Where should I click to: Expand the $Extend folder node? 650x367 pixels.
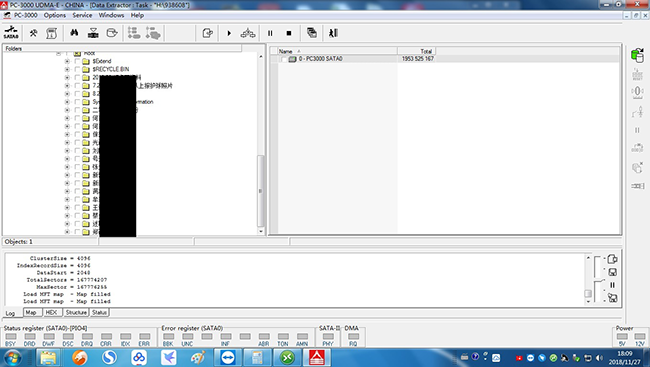67,61
